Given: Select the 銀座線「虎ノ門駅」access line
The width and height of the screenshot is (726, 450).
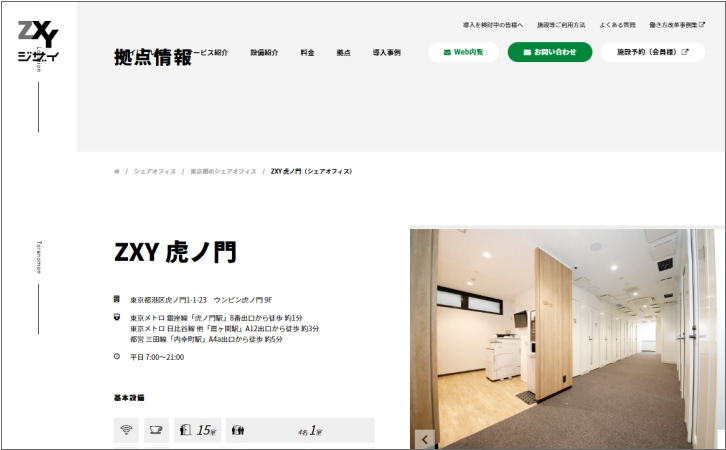Looking at the screenshot, I should coord(216,318).
